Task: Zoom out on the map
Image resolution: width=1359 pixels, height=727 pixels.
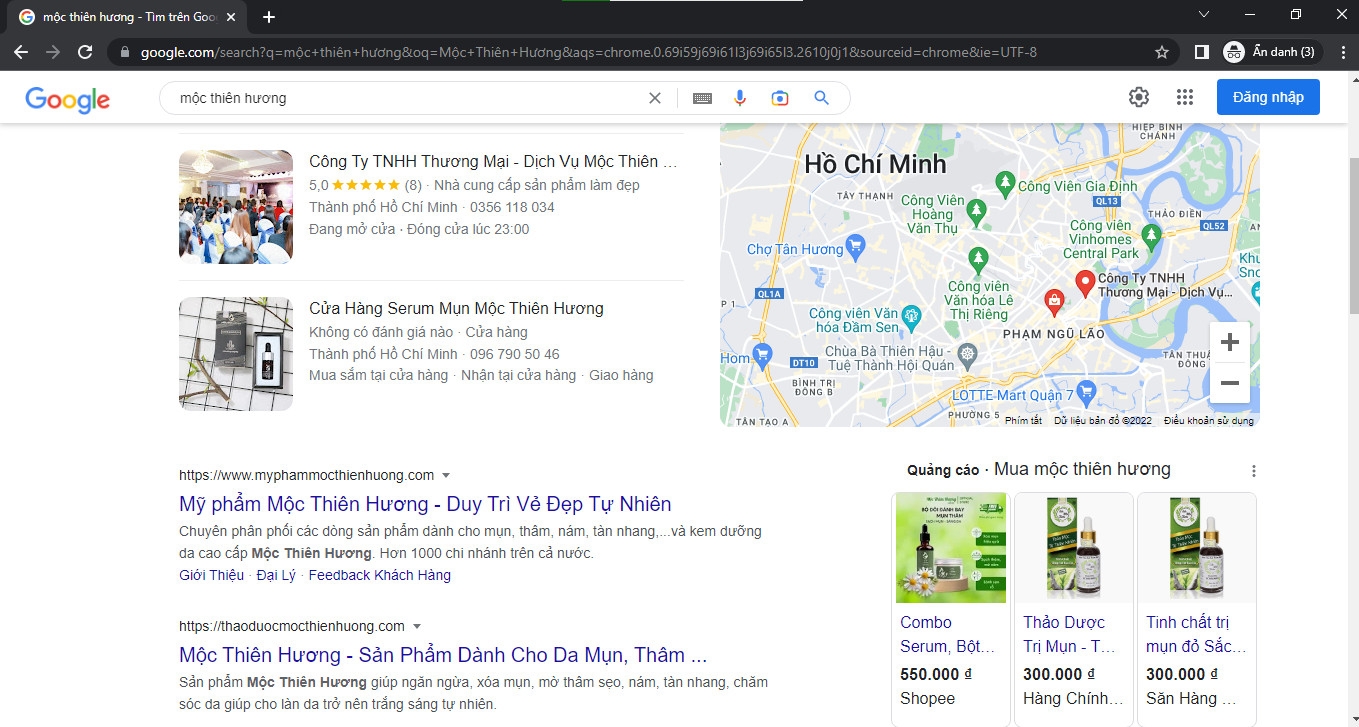Action: (x=1230, y=383)
